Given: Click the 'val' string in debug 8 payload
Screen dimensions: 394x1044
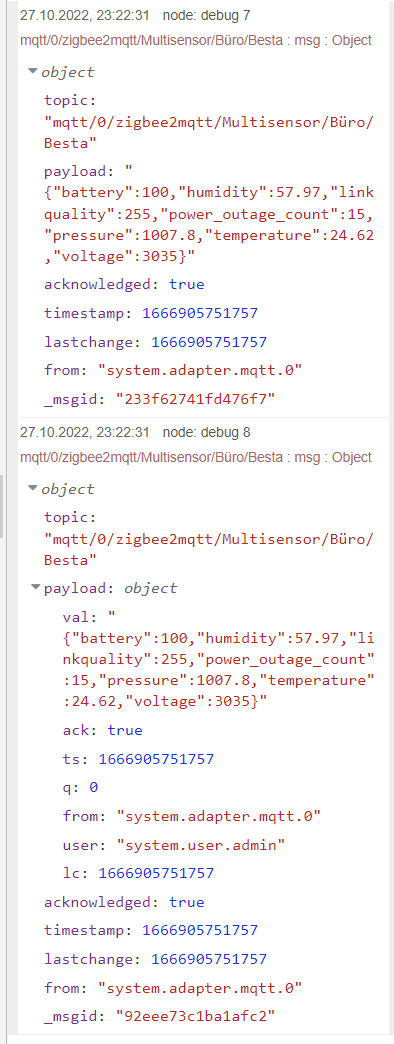Looking at the screenshot, I should tap(218, 659).
